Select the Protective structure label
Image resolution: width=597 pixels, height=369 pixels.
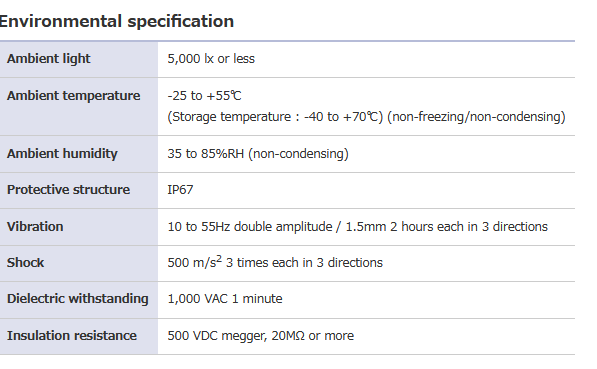point(69,190)
